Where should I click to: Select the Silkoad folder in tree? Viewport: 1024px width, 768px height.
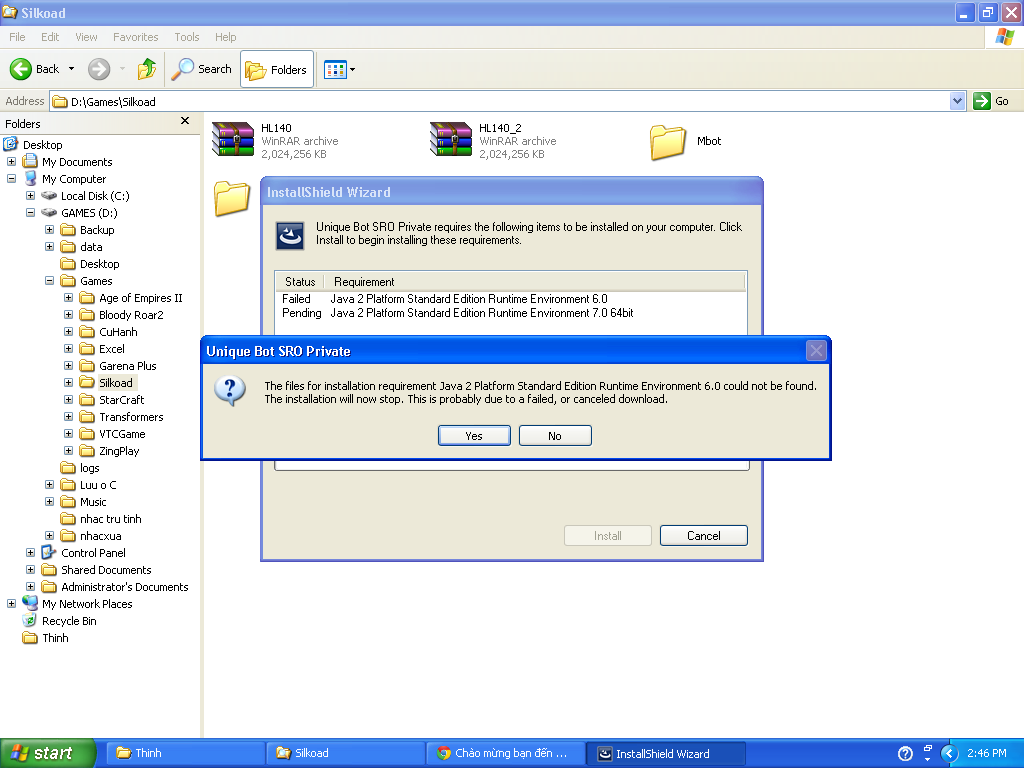[x=116, y=383]
